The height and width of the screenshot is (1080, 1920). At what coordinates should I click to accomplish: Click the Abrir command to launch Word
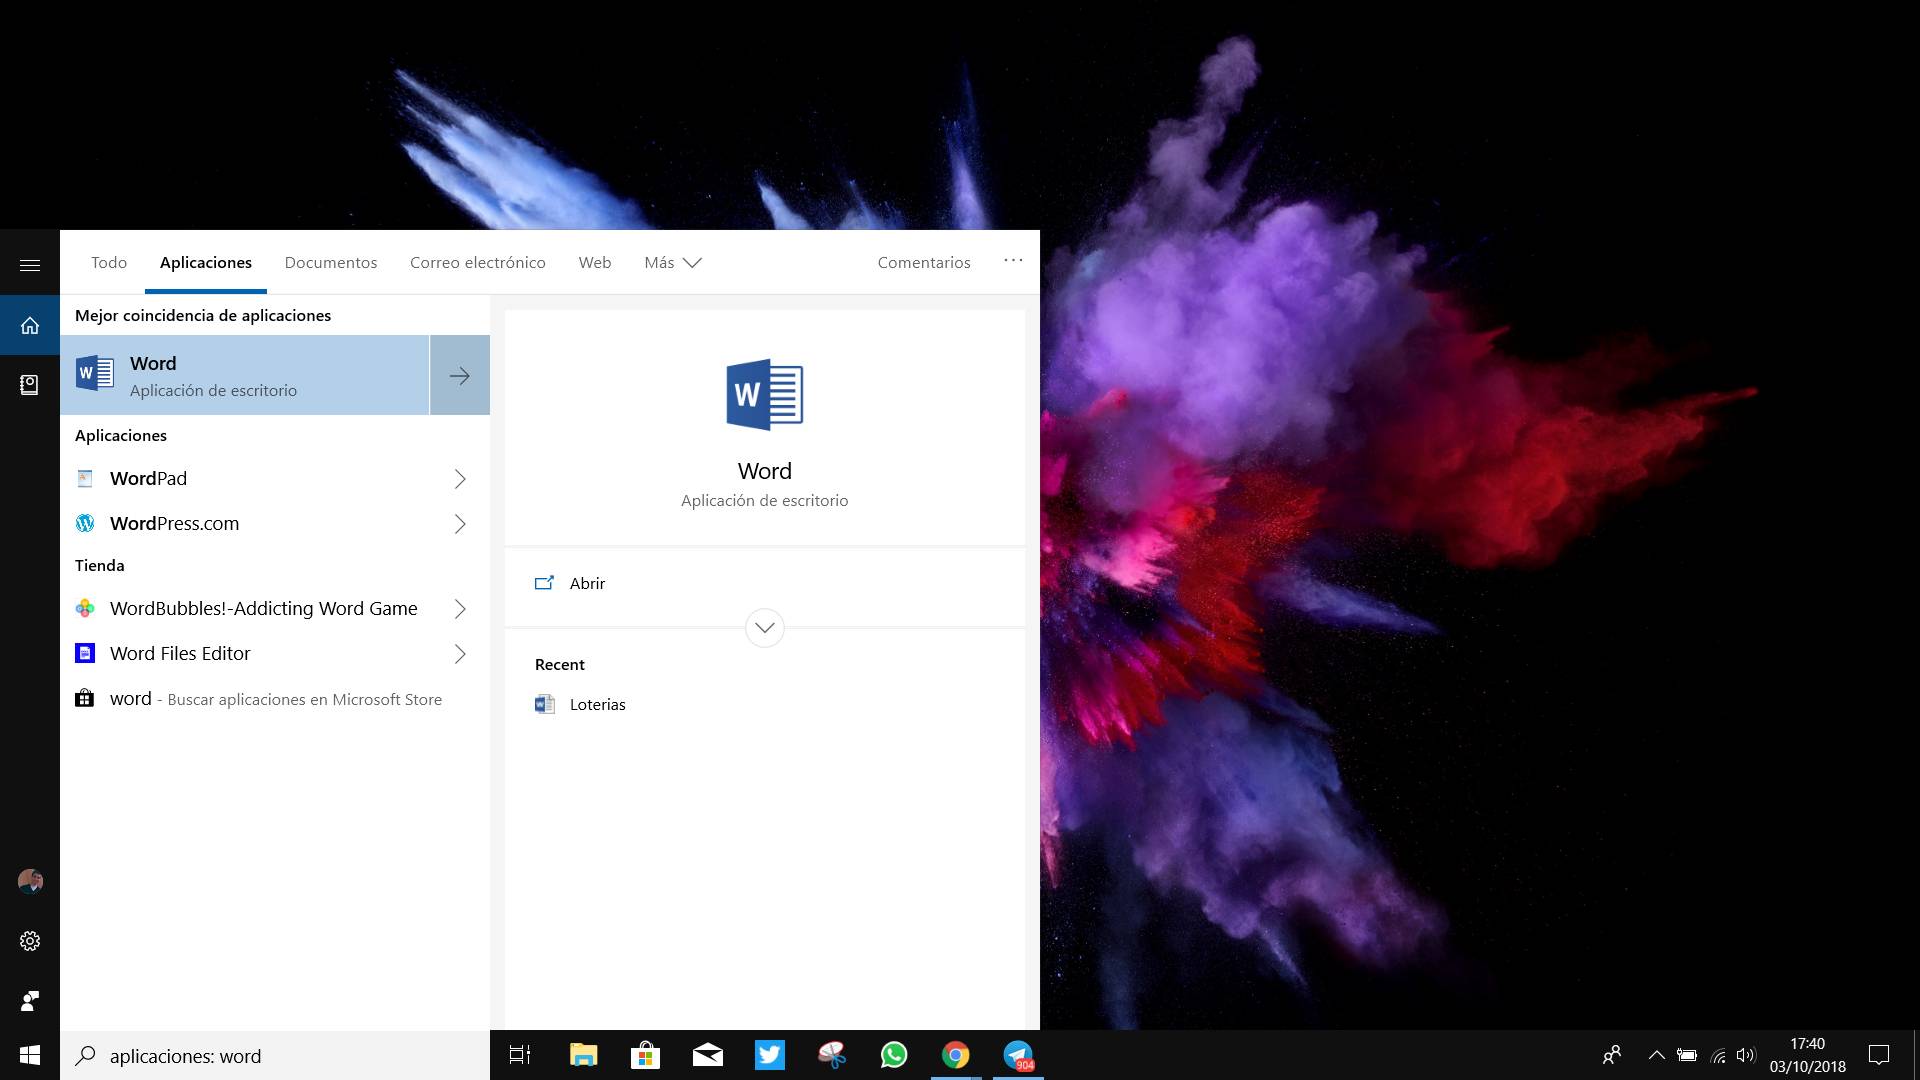click(x=588, y=583)
